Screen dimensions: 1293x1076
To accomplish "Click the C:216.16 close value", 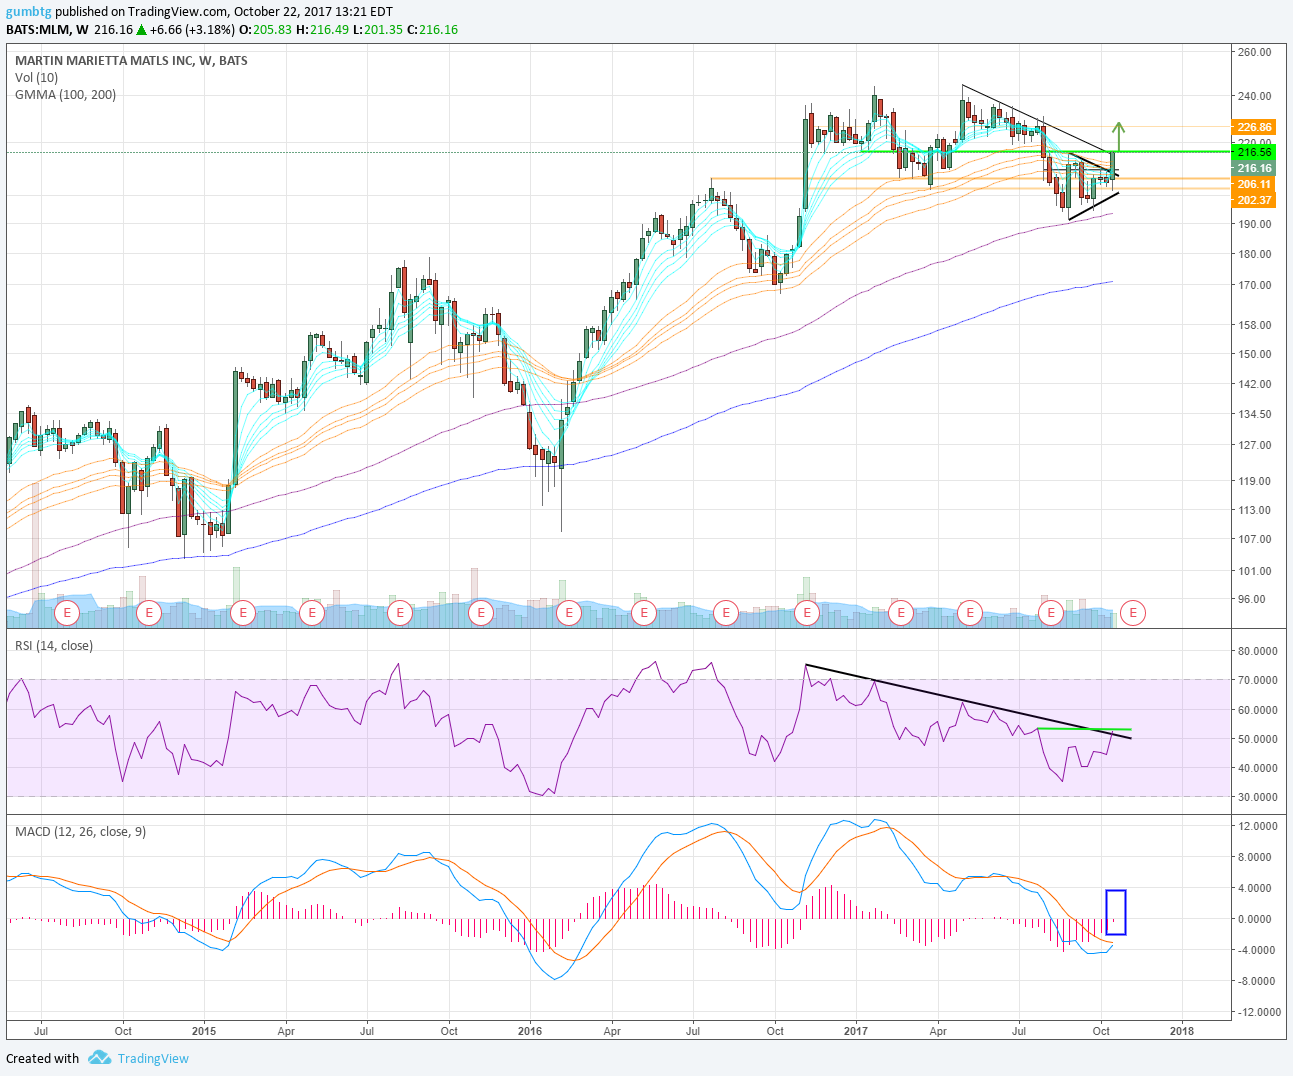I will [433, 30].
